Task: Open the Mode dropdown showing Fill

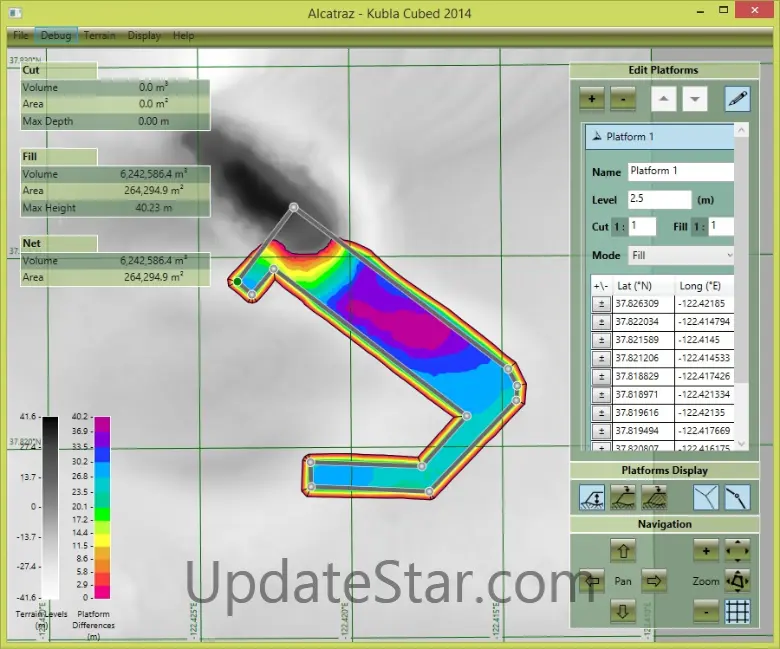Action: click(681, 256)
